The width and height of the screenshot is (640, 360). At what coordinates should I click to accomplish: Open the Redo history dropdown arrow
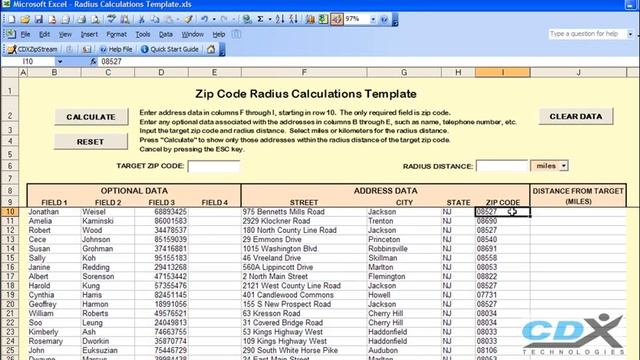click(x=233, y=19)
